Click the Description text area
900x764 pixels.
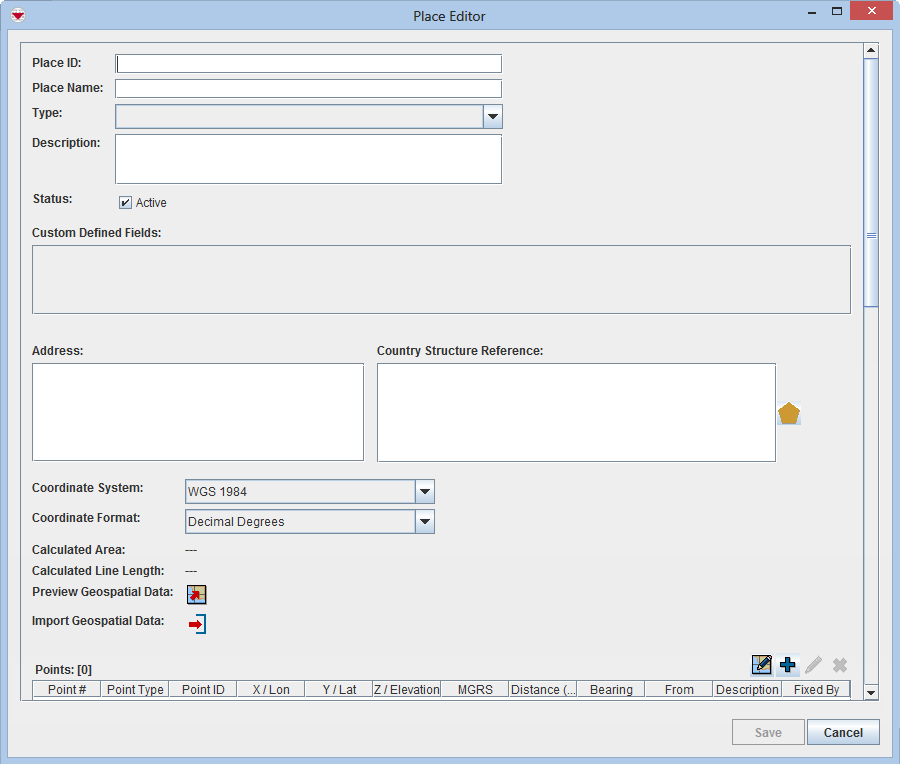click(308, 158)
